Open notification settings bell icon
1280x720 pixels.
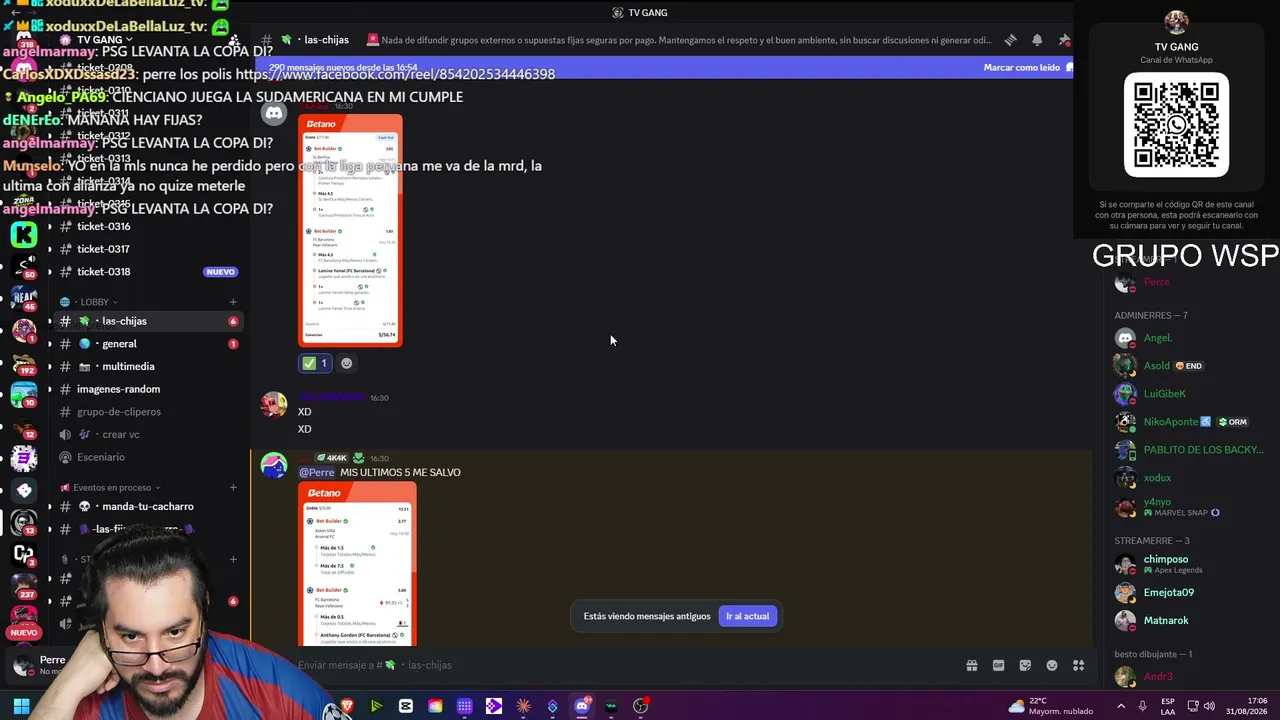click(x=1037, y=40)
